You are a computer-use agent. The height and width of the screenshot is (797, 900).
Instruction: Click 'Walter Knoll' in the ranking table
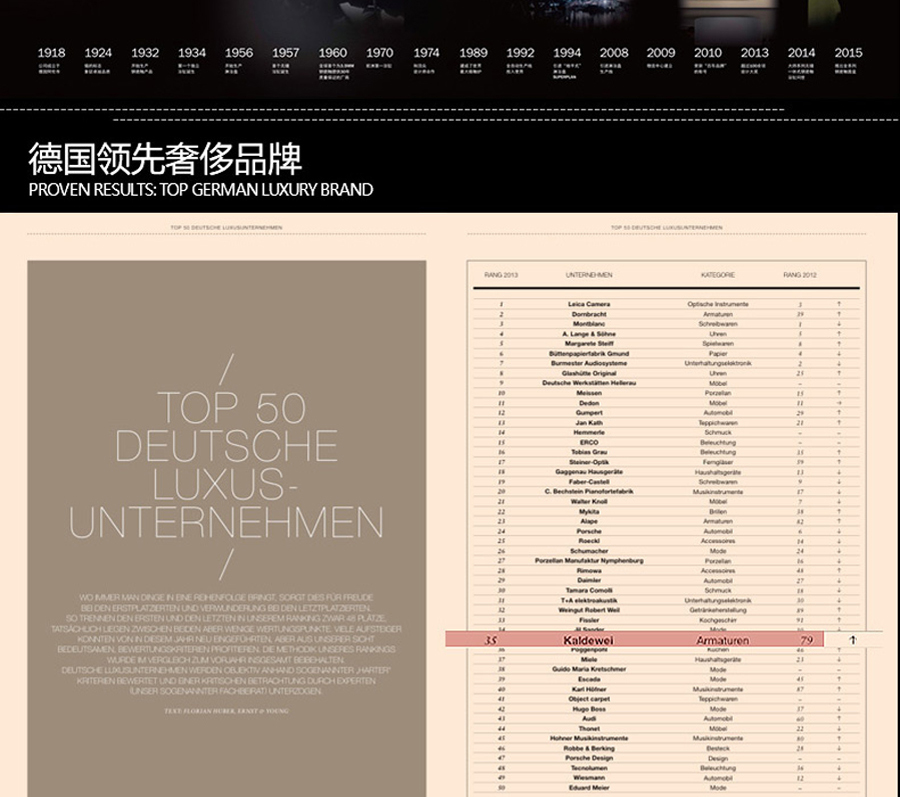pyautogui.click(x=589, y=501)
